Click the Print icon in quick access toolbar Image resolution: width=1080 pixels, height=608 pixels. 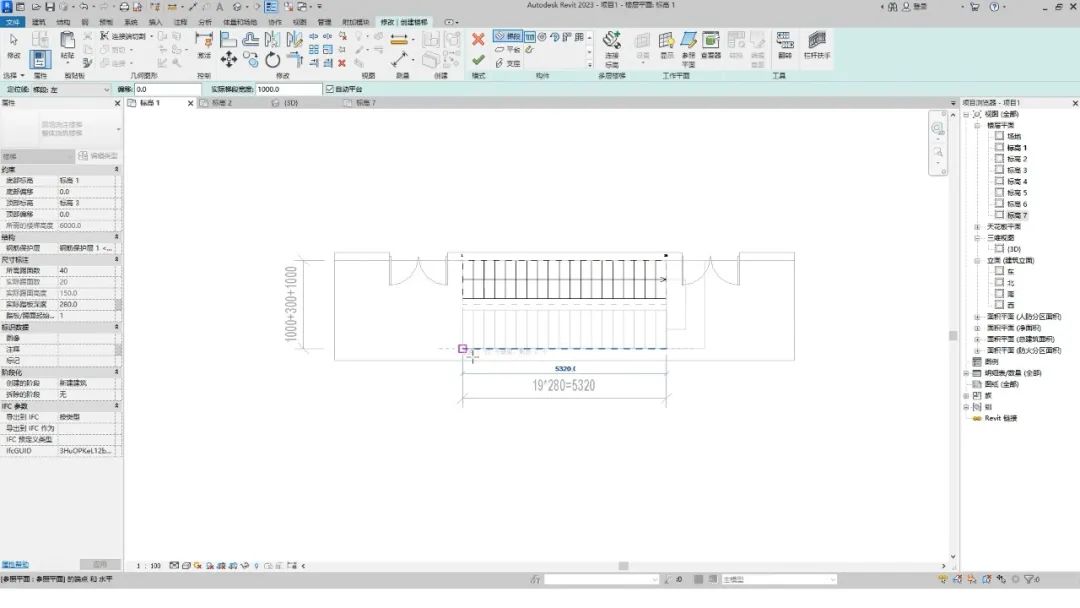click(x=124, y=6)
